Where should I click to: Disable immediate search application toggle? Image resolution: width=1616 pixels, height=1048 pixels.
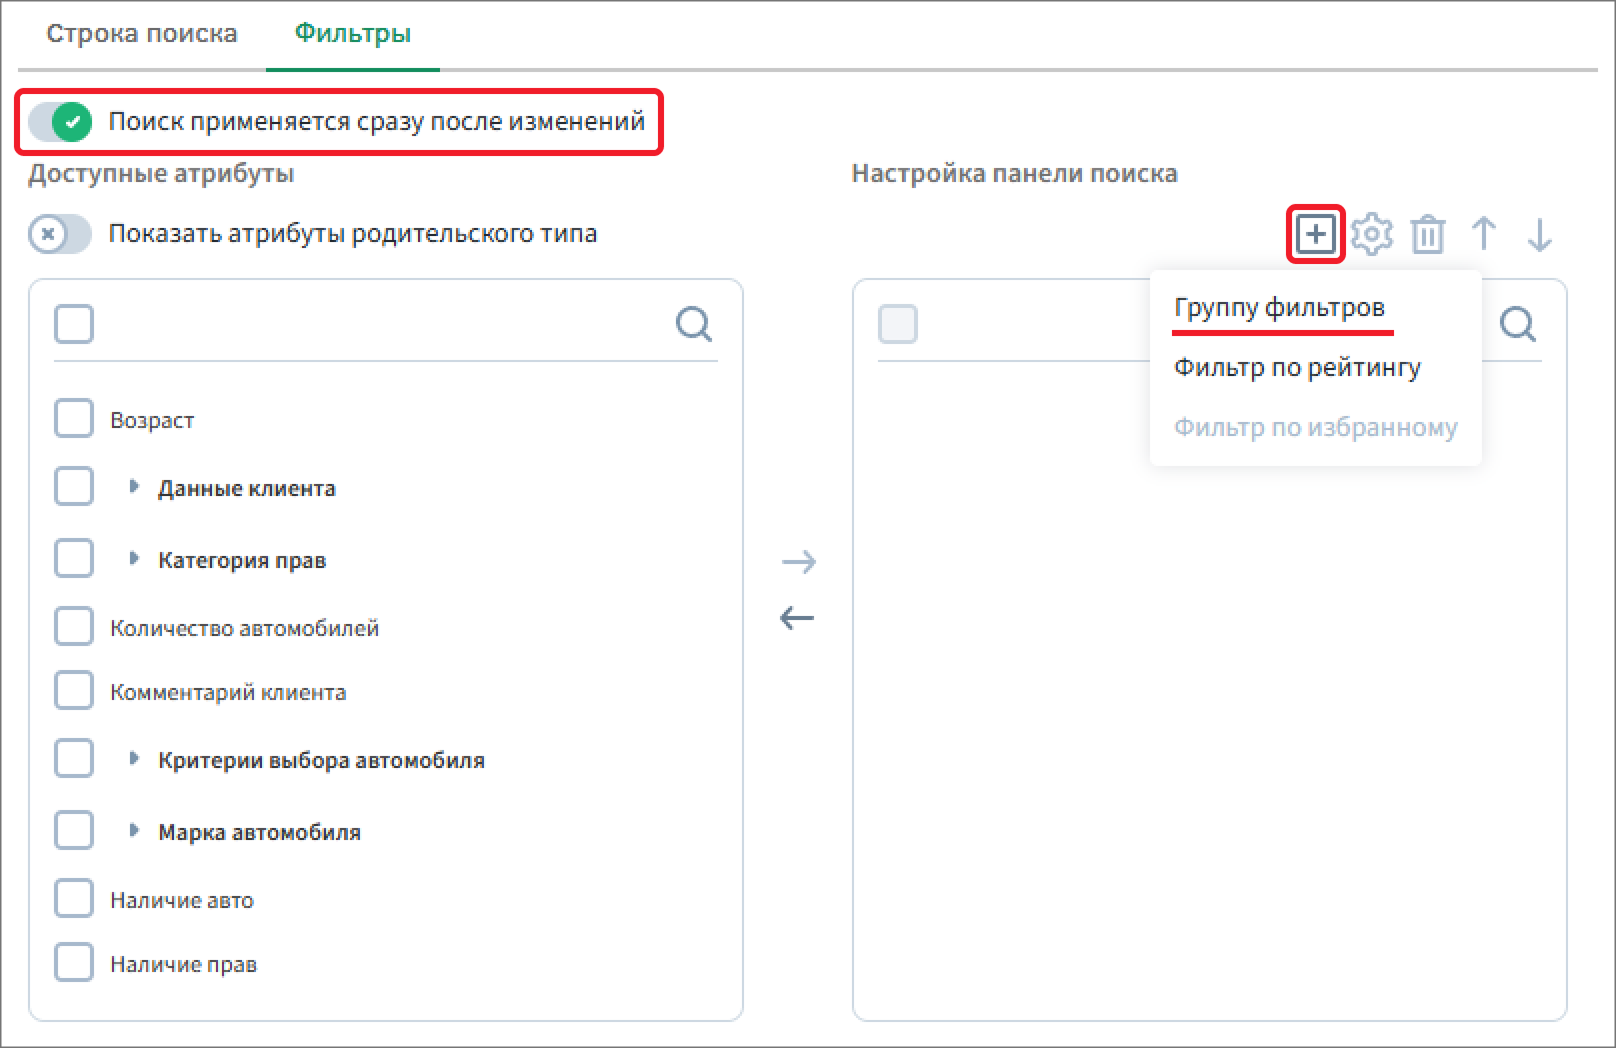tap(60, 122)
